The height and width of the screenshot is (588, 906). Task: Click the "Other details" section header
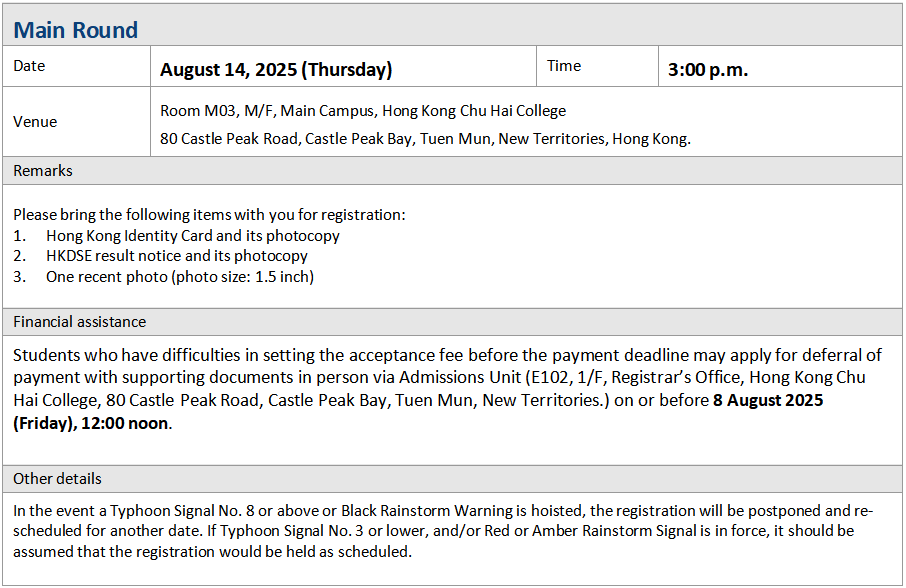coord(57,479)
